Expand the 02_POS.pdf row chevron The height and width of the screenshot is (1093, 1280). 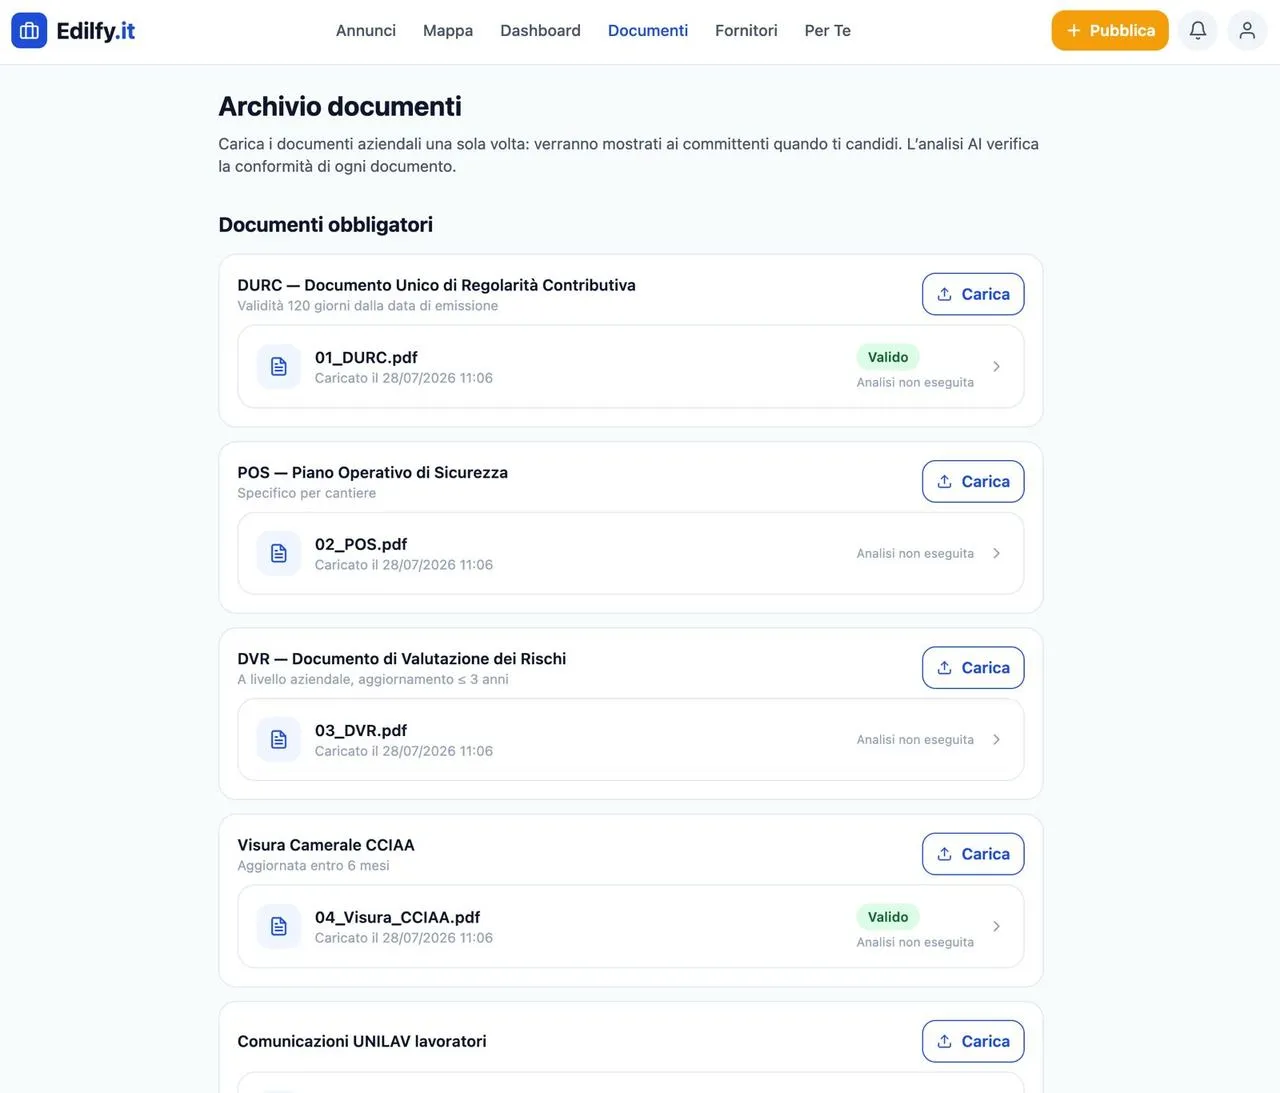[x=996, y=553]
